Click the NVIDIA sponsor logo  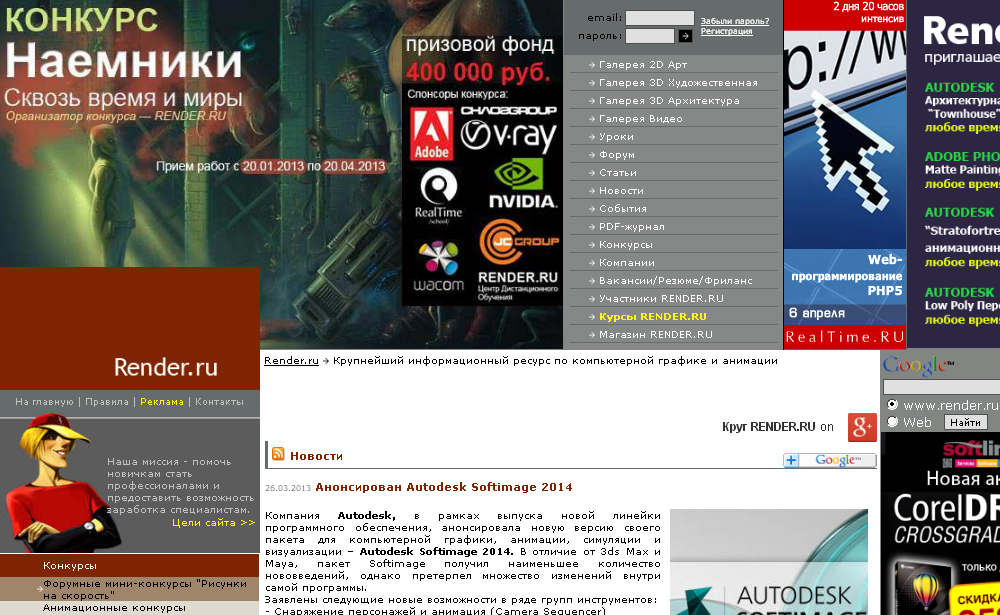(523, 183)
